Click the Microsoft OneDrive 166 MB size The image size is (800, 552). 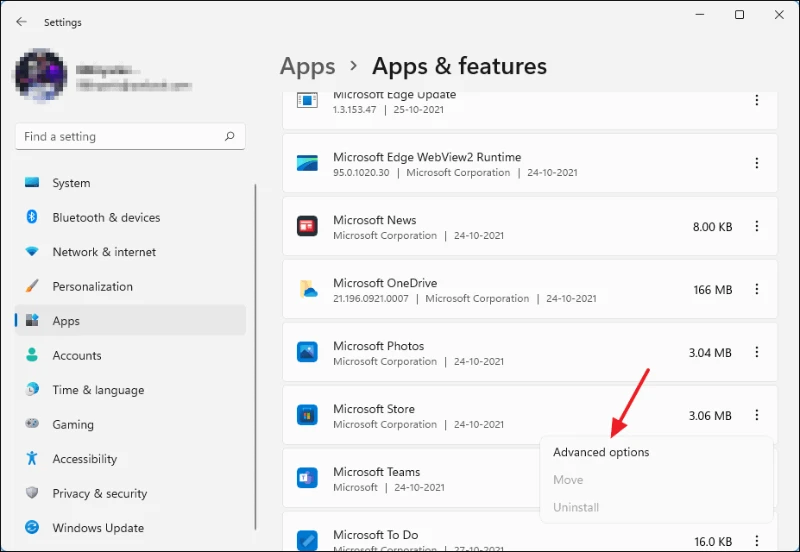coord(713,290)
